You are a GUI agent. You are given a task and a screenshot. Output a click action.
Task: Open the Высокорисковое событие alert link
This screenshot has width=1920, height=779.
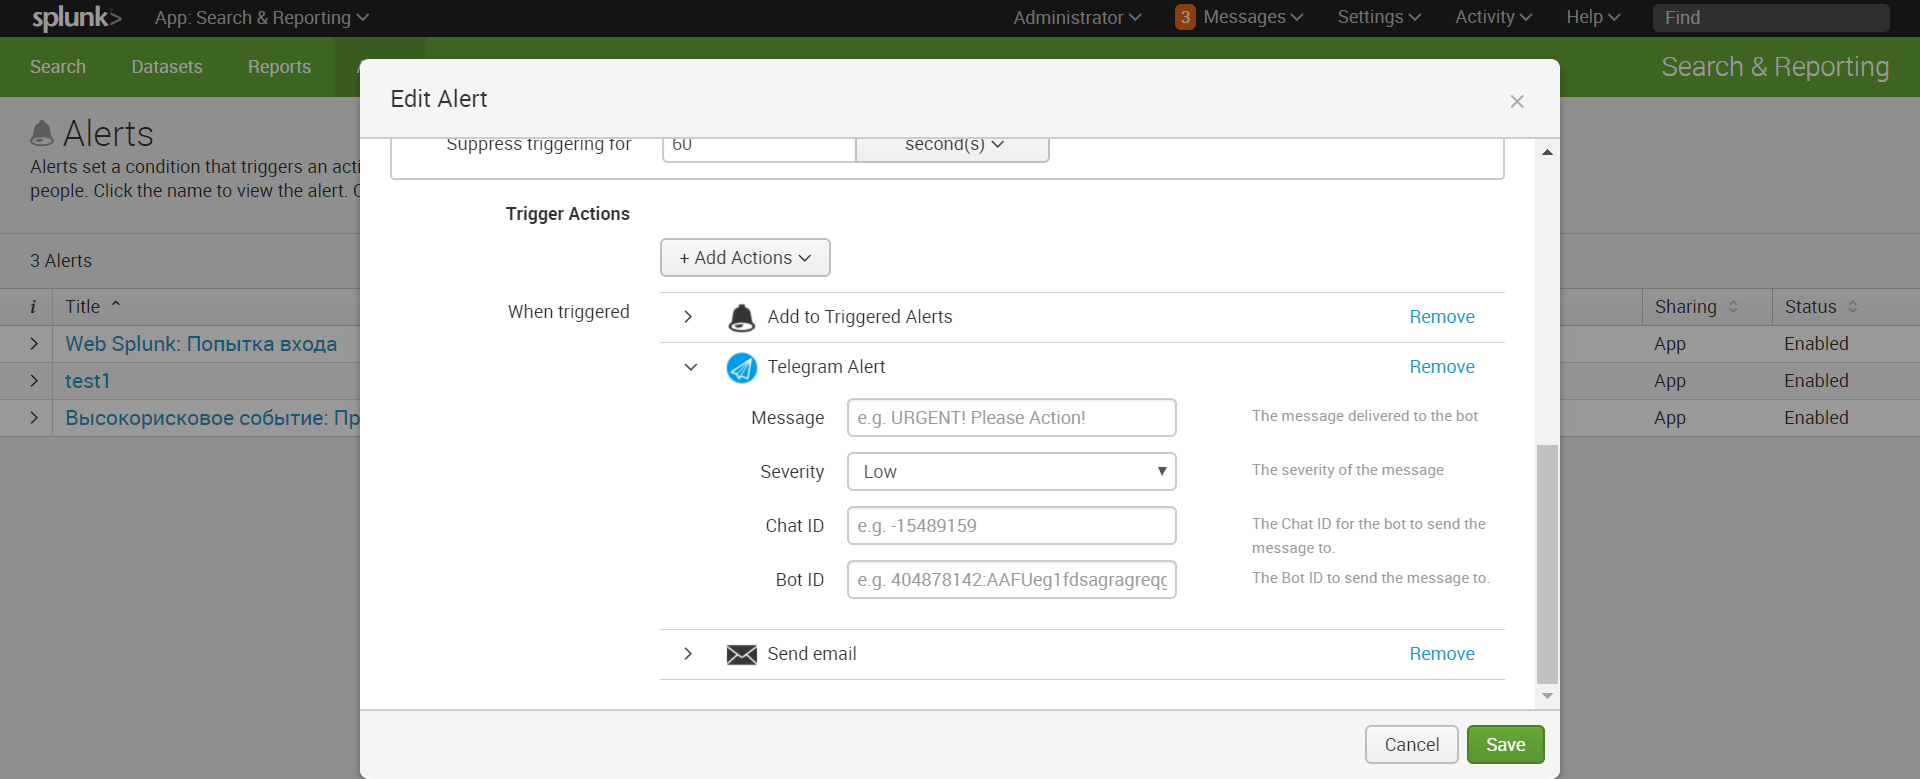[x=212, y=418]
